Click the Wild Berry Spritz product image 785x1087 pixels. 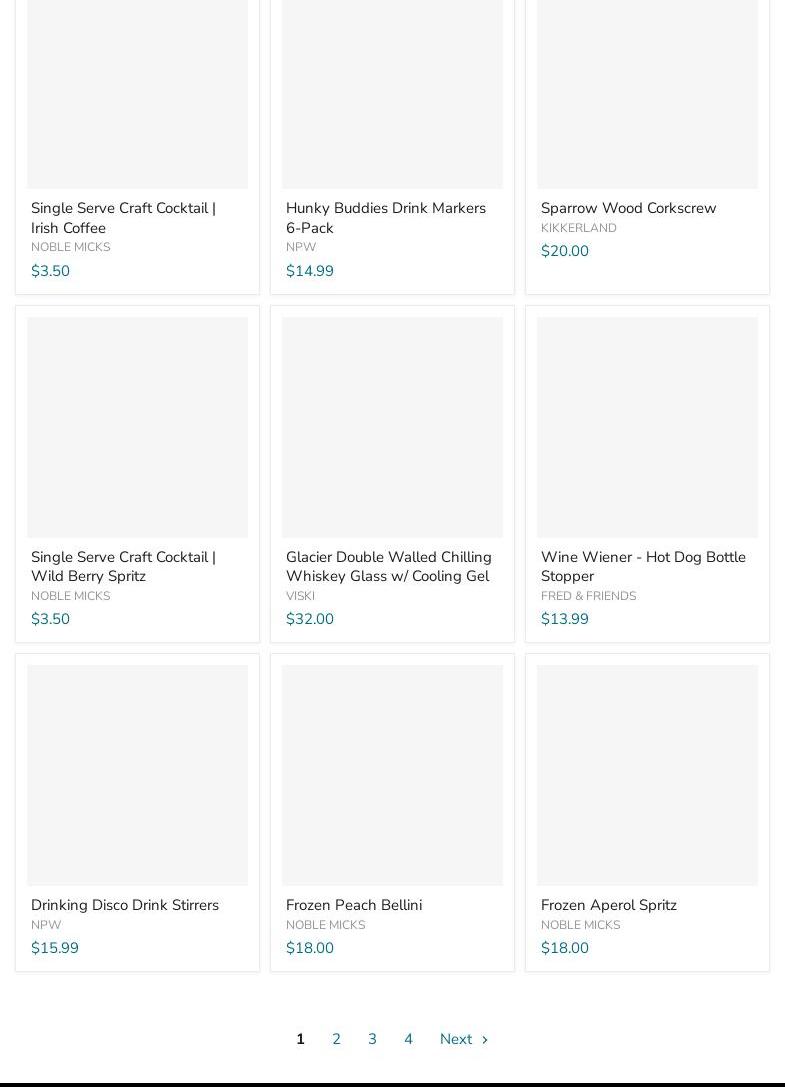tap(137, 427)
